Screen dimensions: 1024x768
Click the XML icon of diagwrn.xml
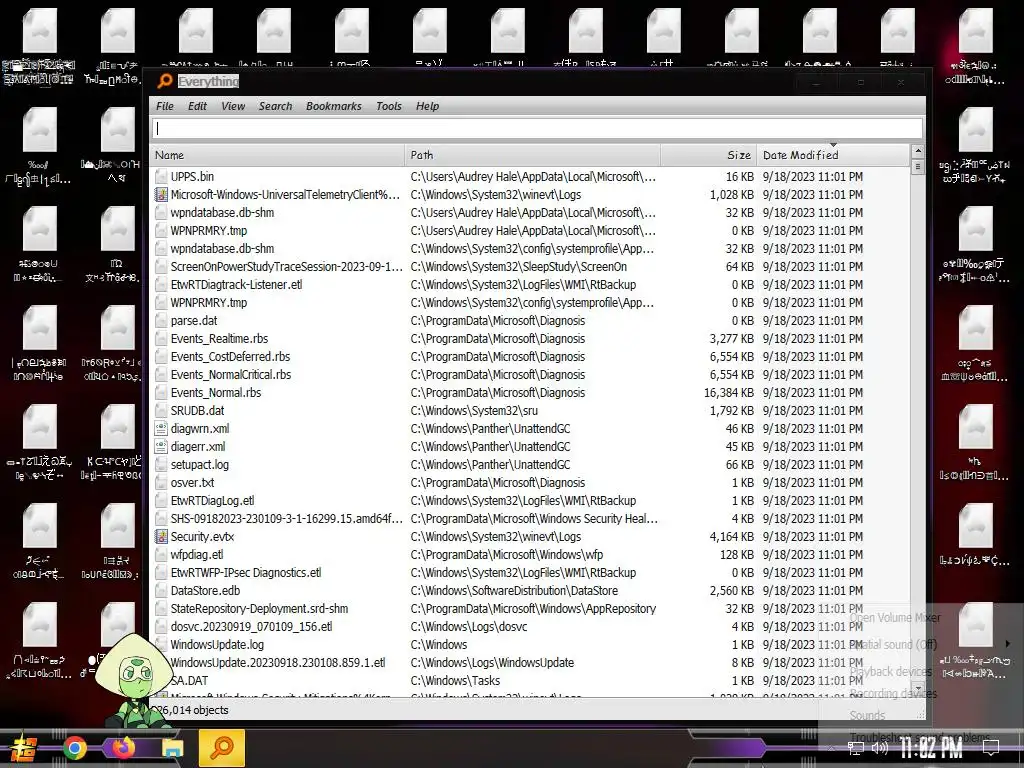tap(161, 428)
